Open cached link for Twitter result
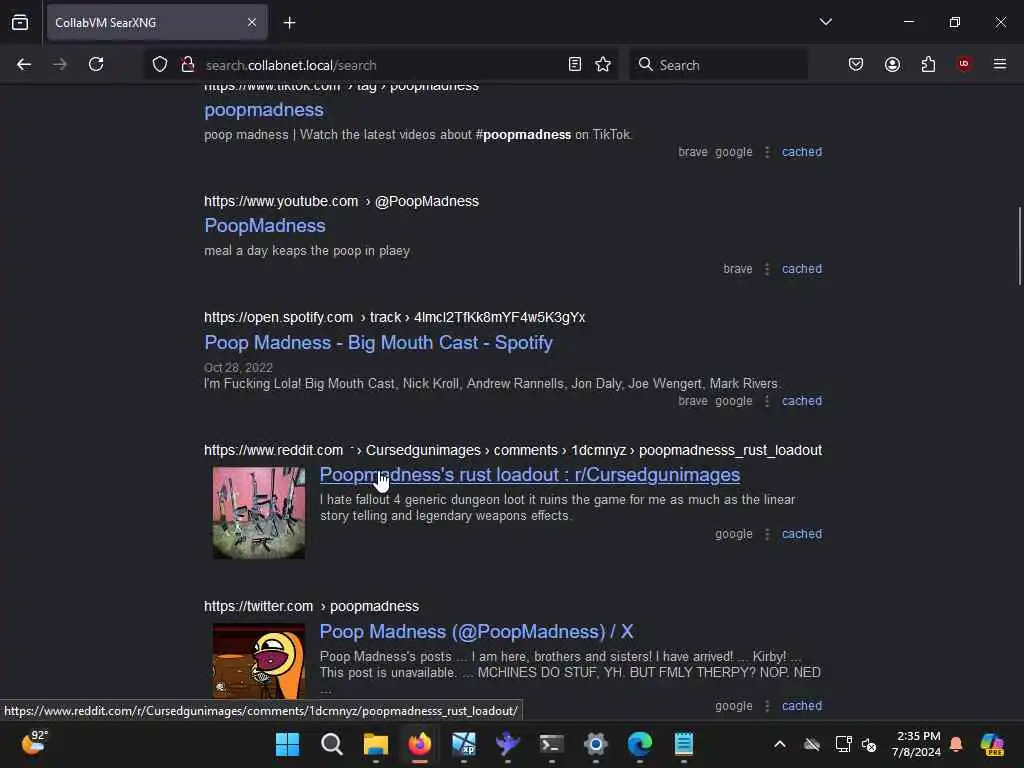The image size is (1024, 768). pos(802,705)
